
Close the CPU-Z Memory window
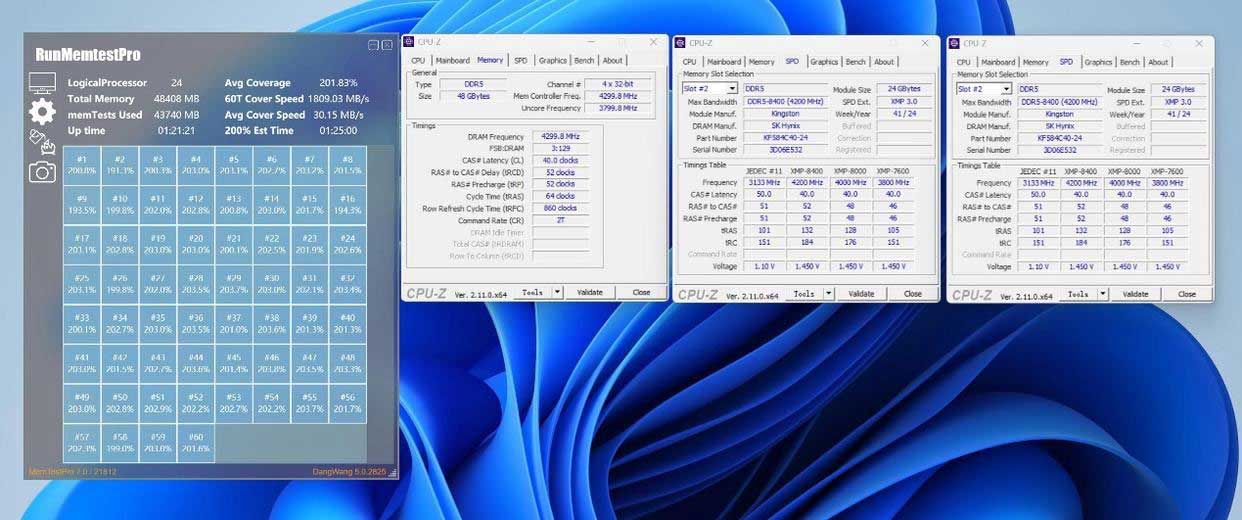click(x=654, y=42)
